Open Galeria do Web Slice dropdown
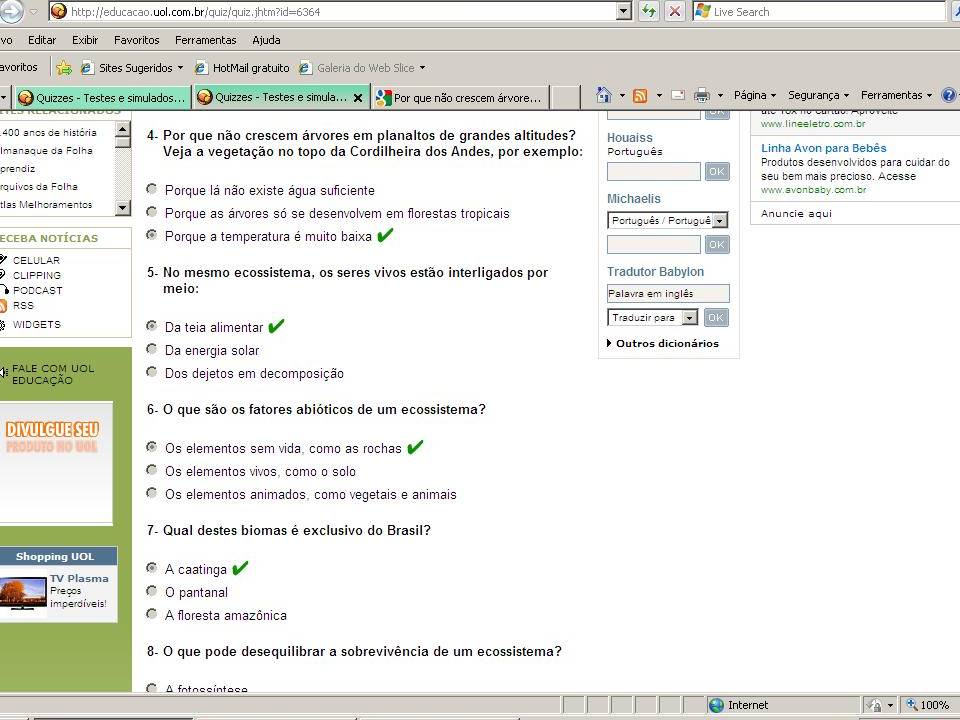Viewport: 960px width, 720px height. (422, 68)
